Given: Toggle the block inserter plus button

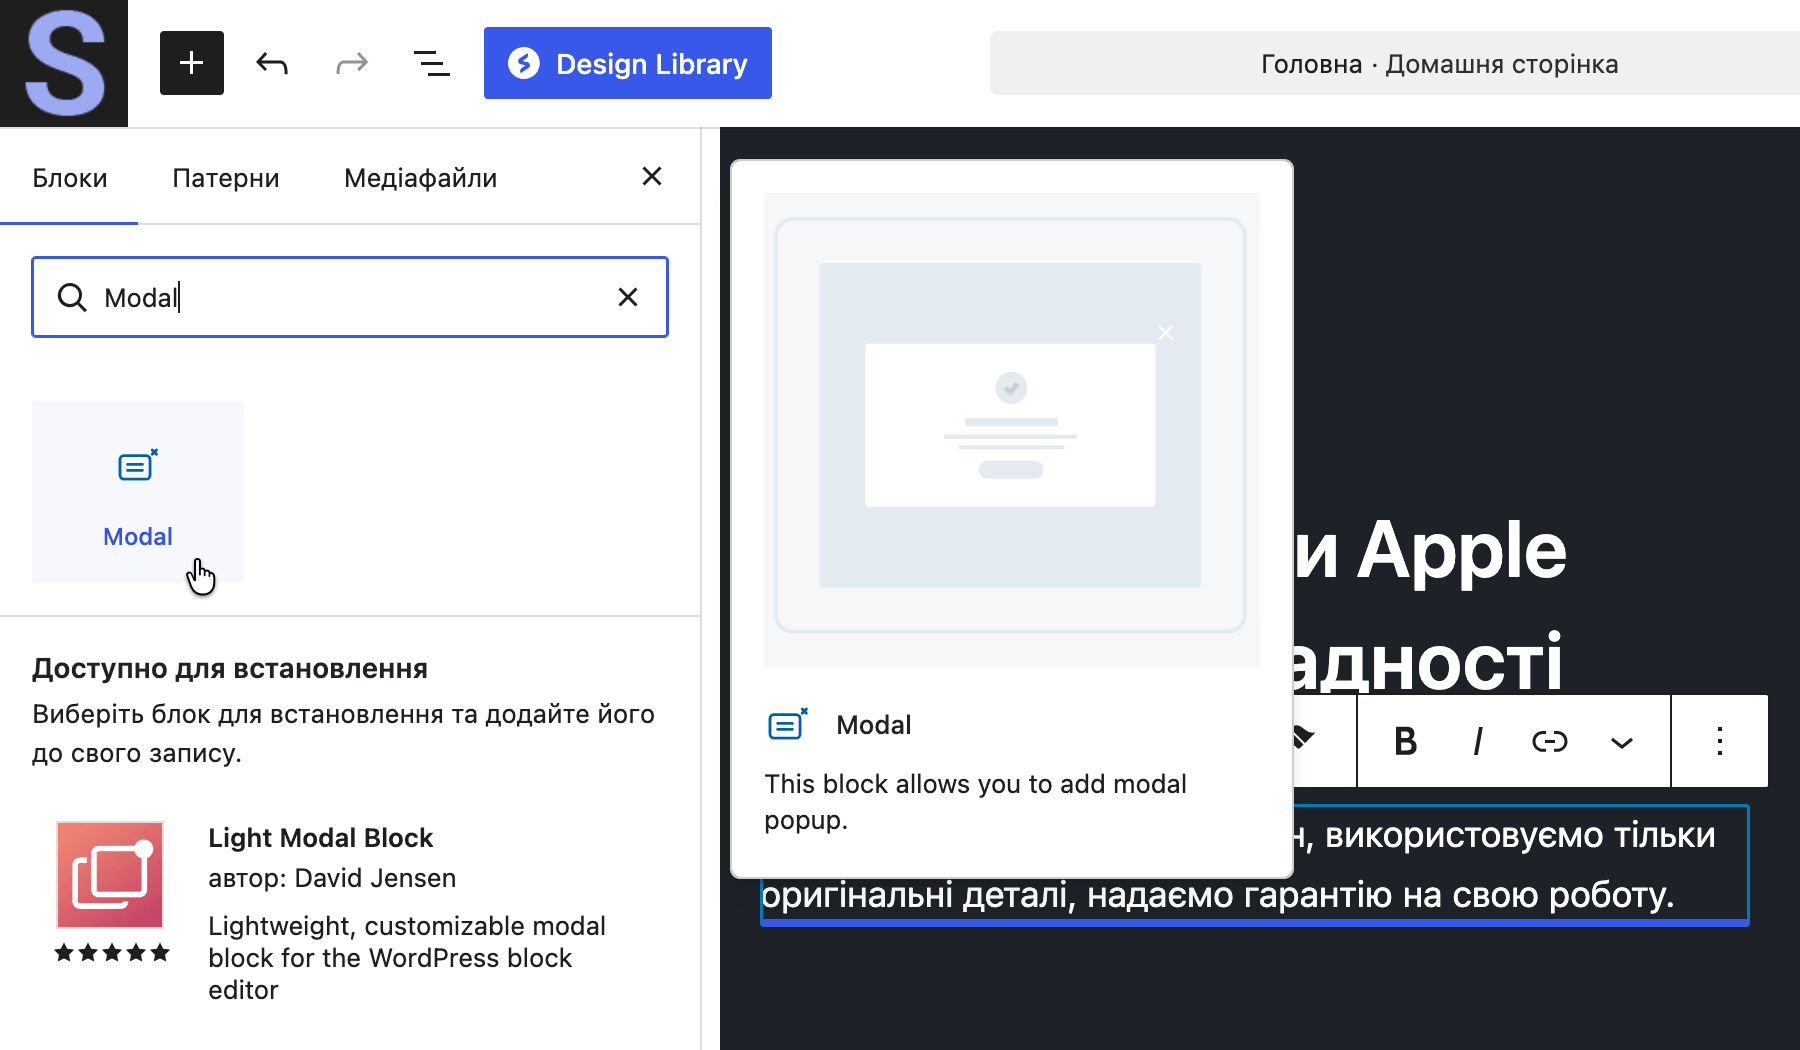Looking at the screenshot, I should coord(192,63).
